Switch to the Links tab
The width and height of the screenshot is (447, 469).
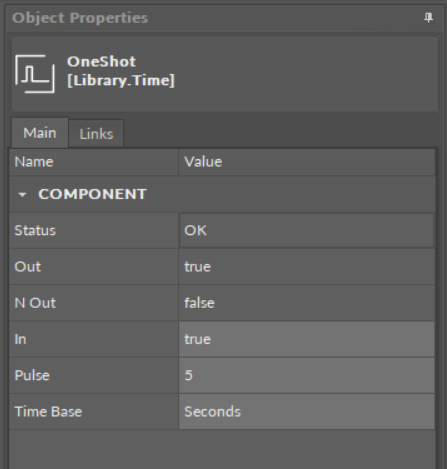click(96, 134)
